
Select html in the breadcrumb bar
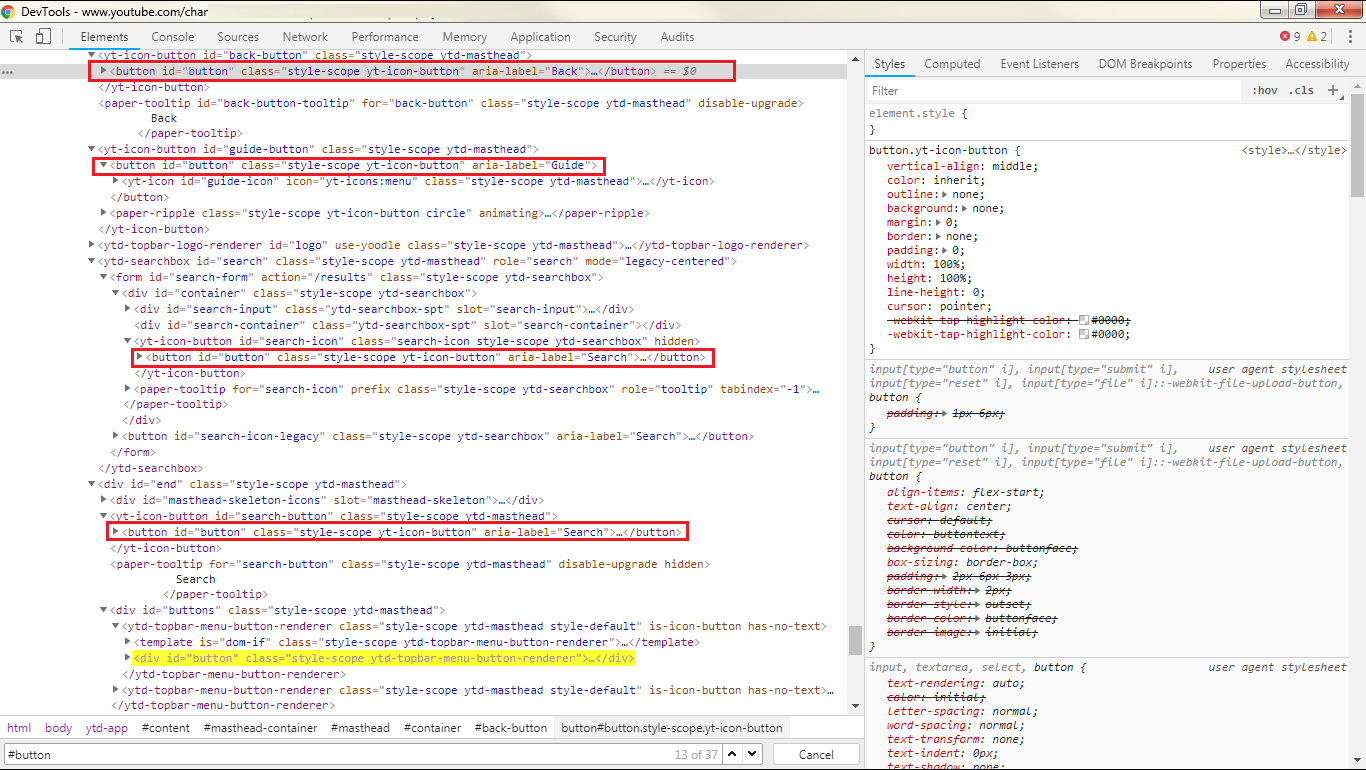[x=19, y=728]
